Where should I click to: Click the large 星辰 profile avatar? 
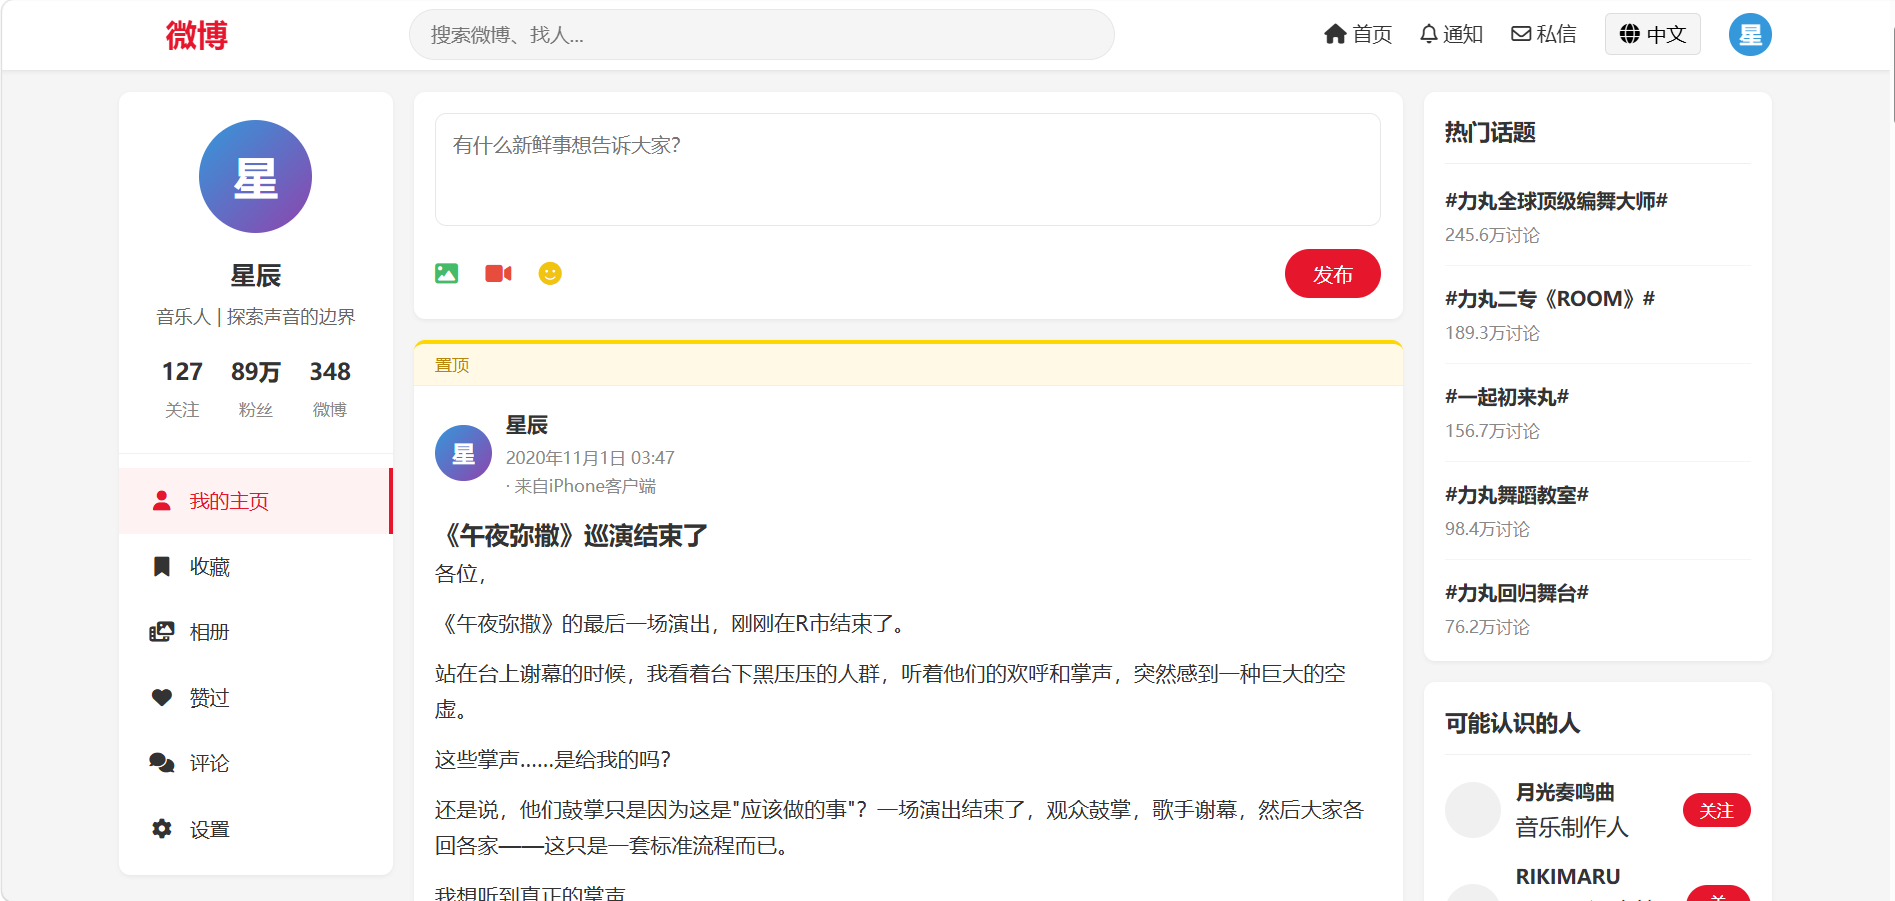coord(255,177)
